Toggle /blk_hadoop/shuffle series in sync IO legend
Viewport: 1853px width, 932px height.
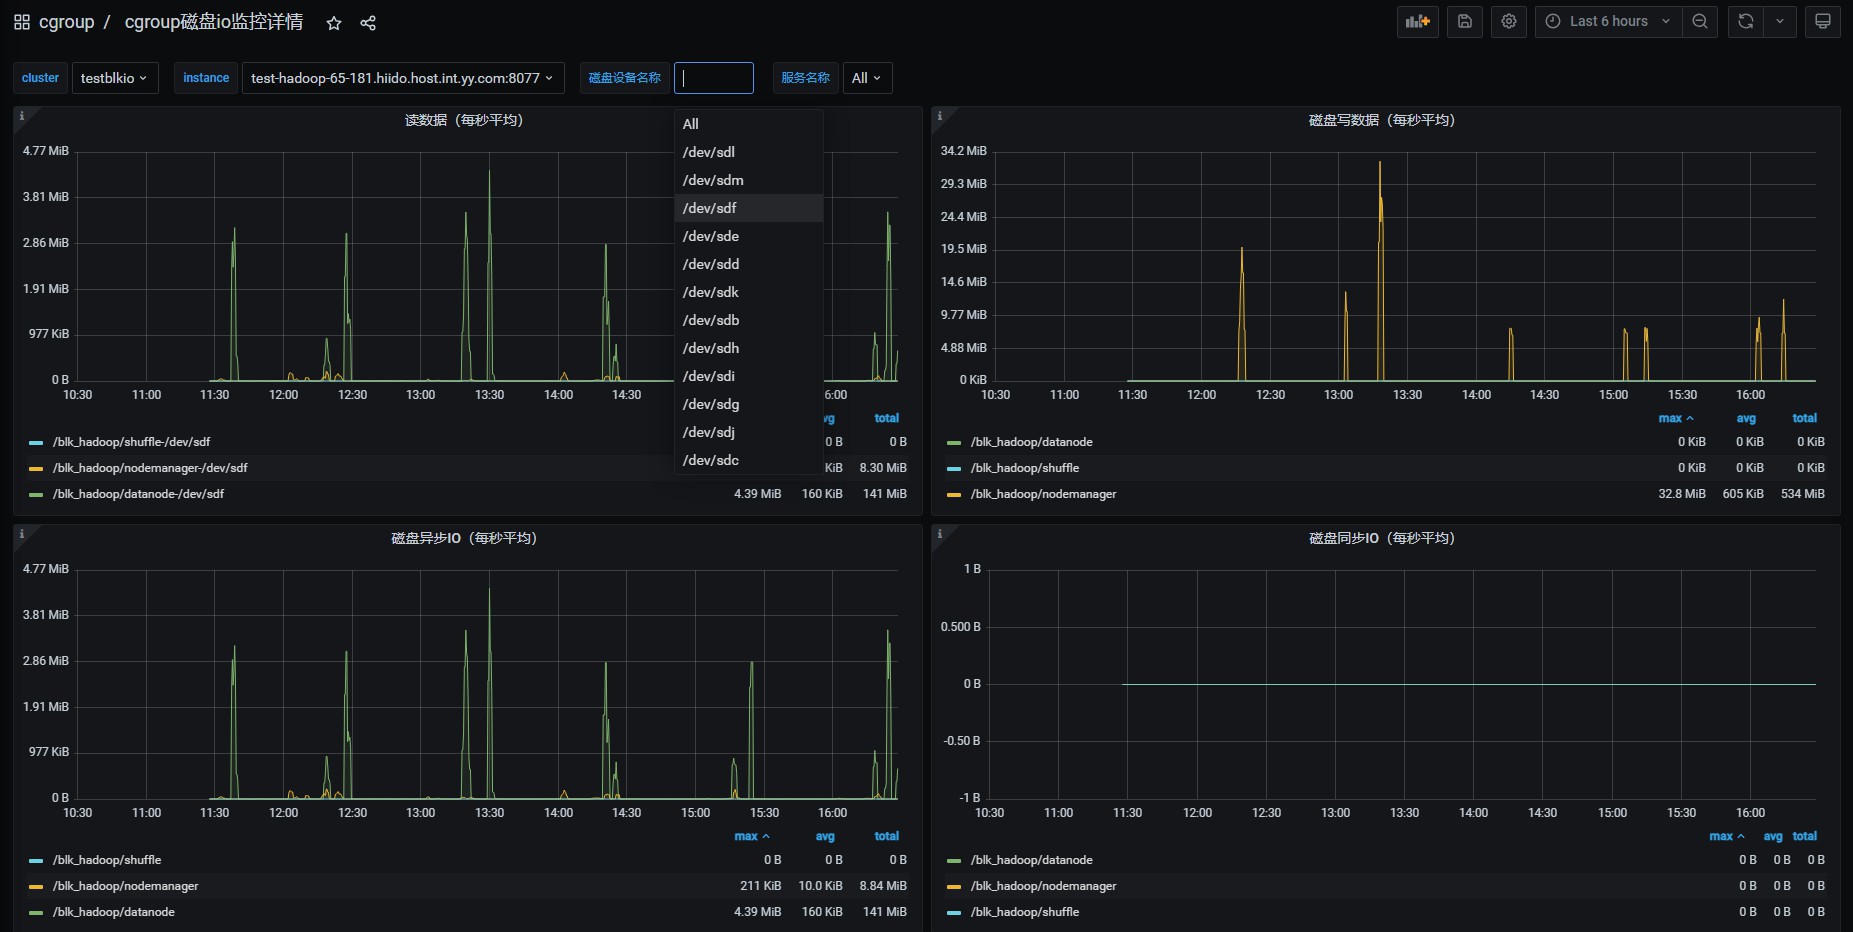(1024, 912)
